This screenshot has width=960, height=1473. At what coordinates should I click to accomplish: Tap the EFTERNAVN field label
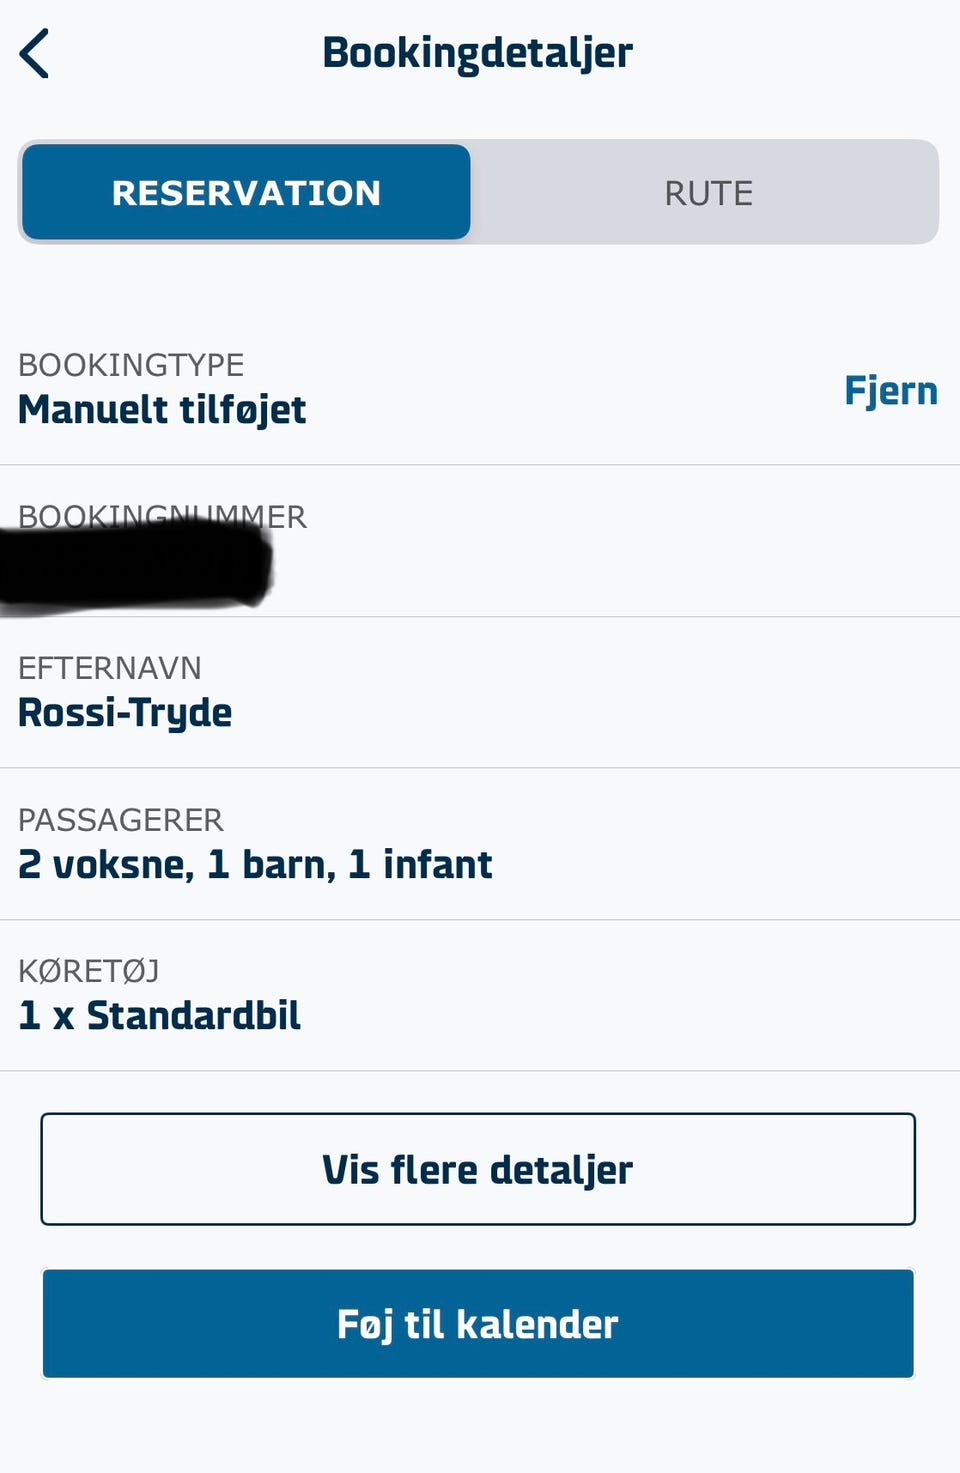point(110,668)
